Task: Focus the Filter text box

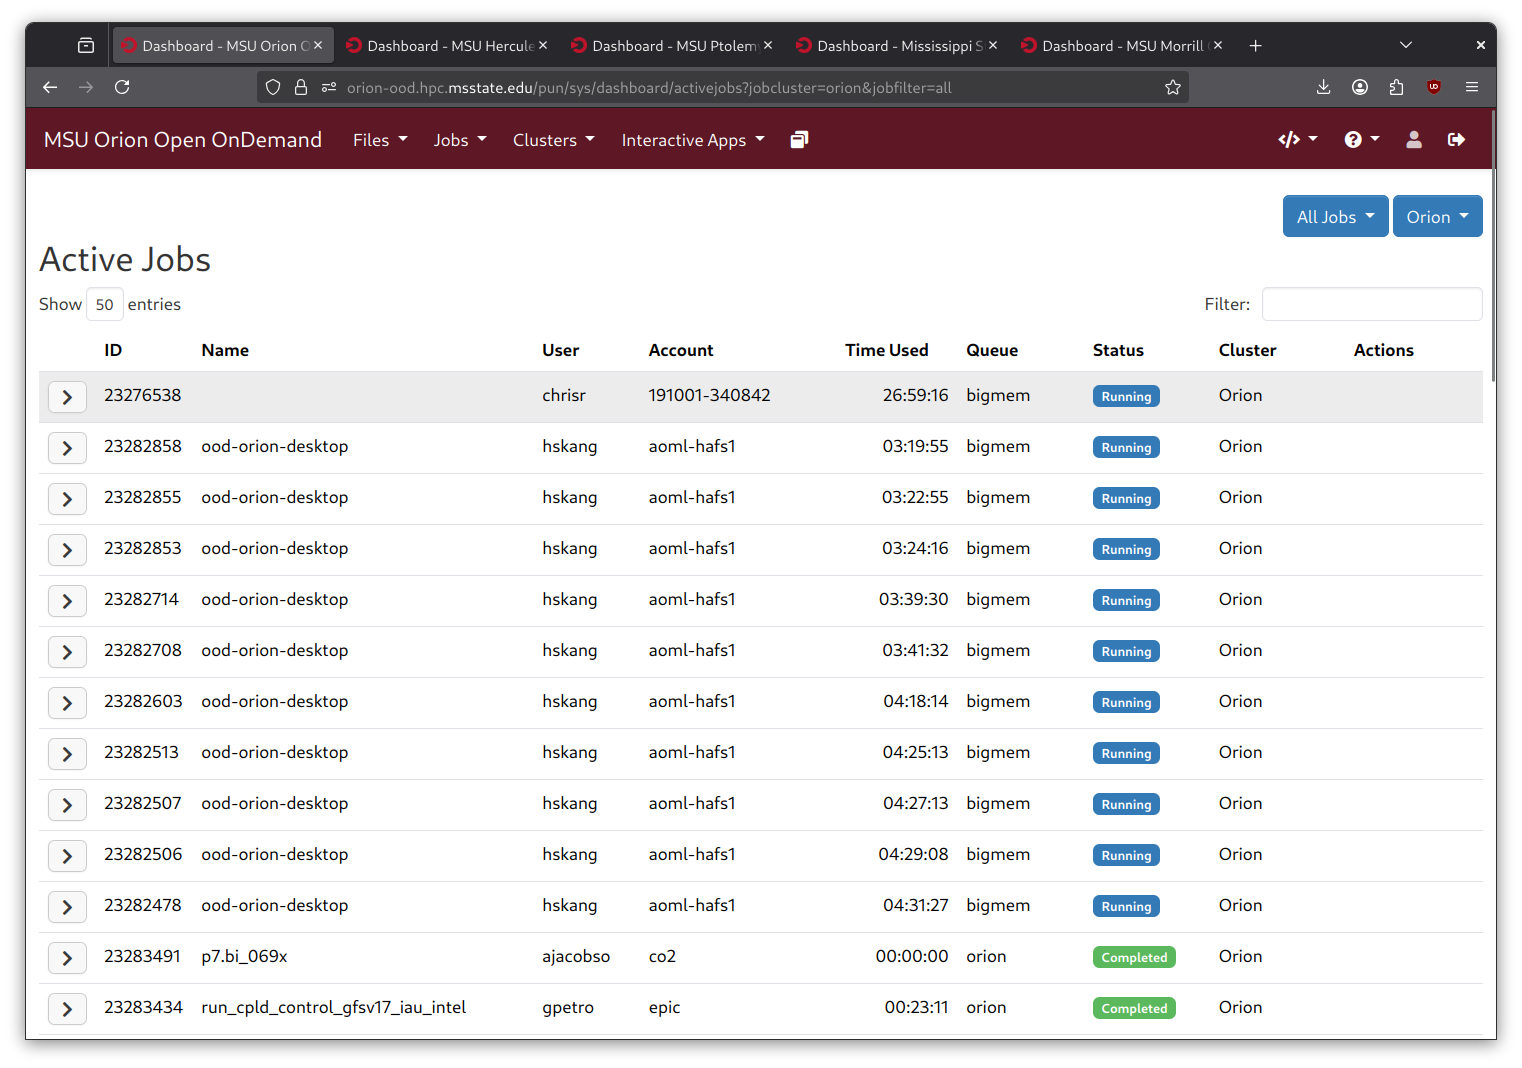Action: pyautogui.click(x=1372, y=304)
